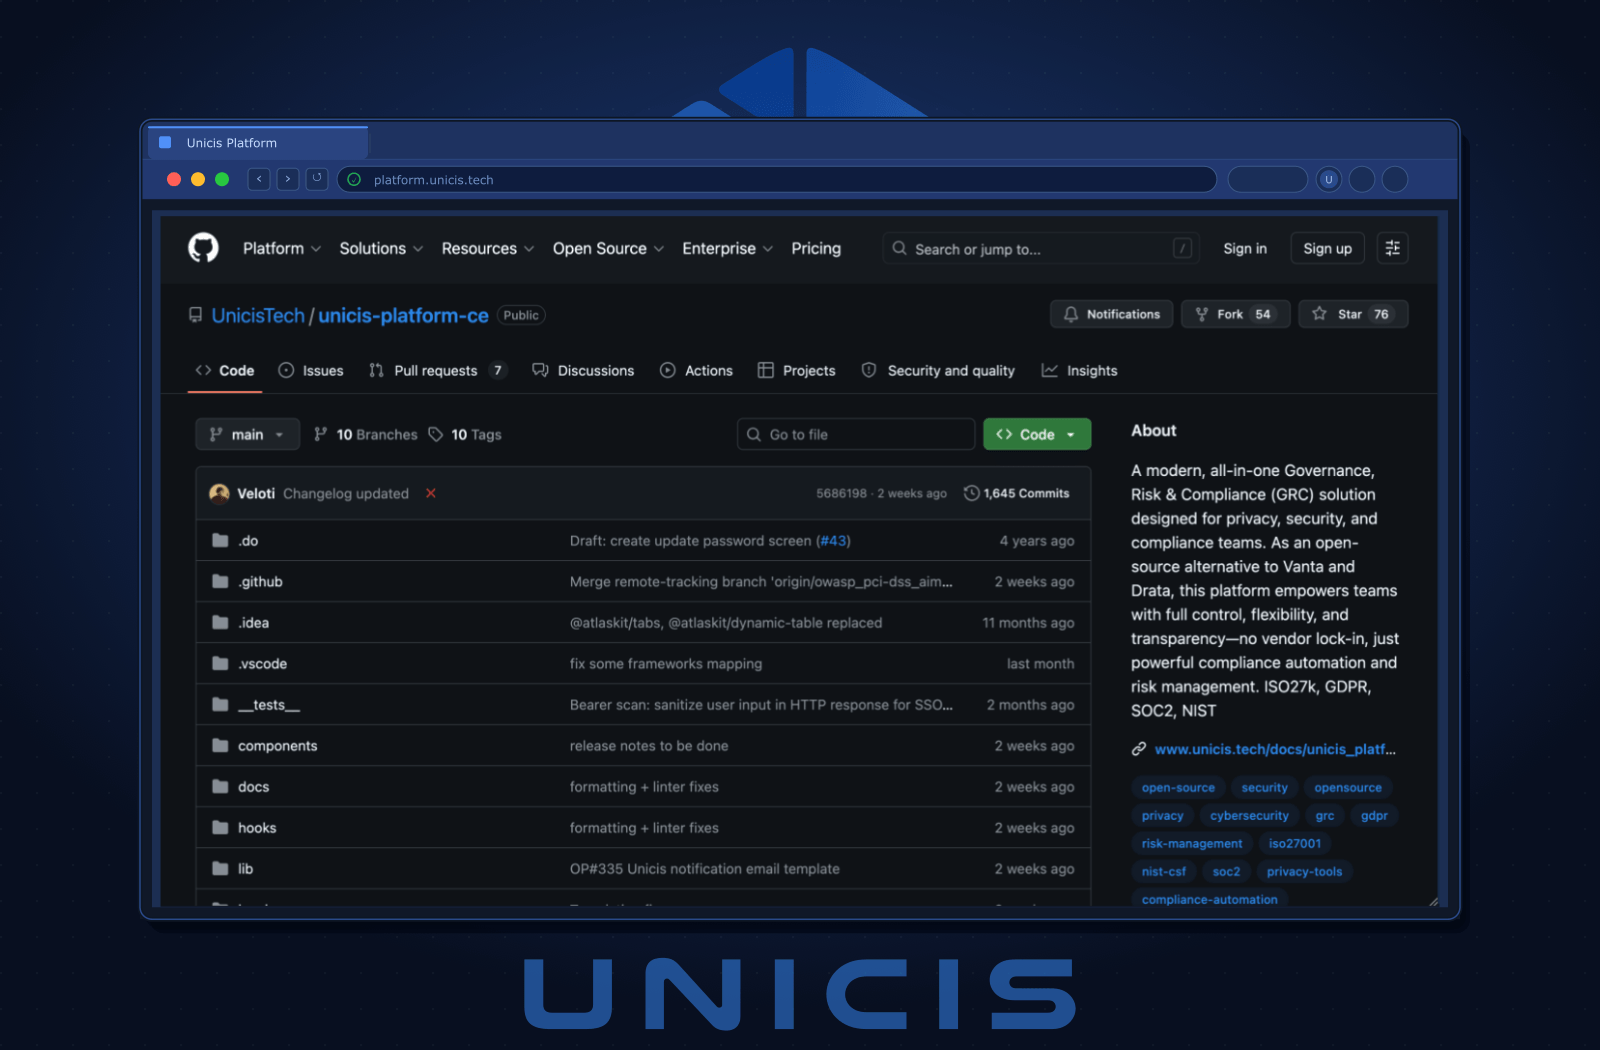Click the site security icon in the address bar
The width and height of the screenshot is (1600, 1050).
(354, 180)
